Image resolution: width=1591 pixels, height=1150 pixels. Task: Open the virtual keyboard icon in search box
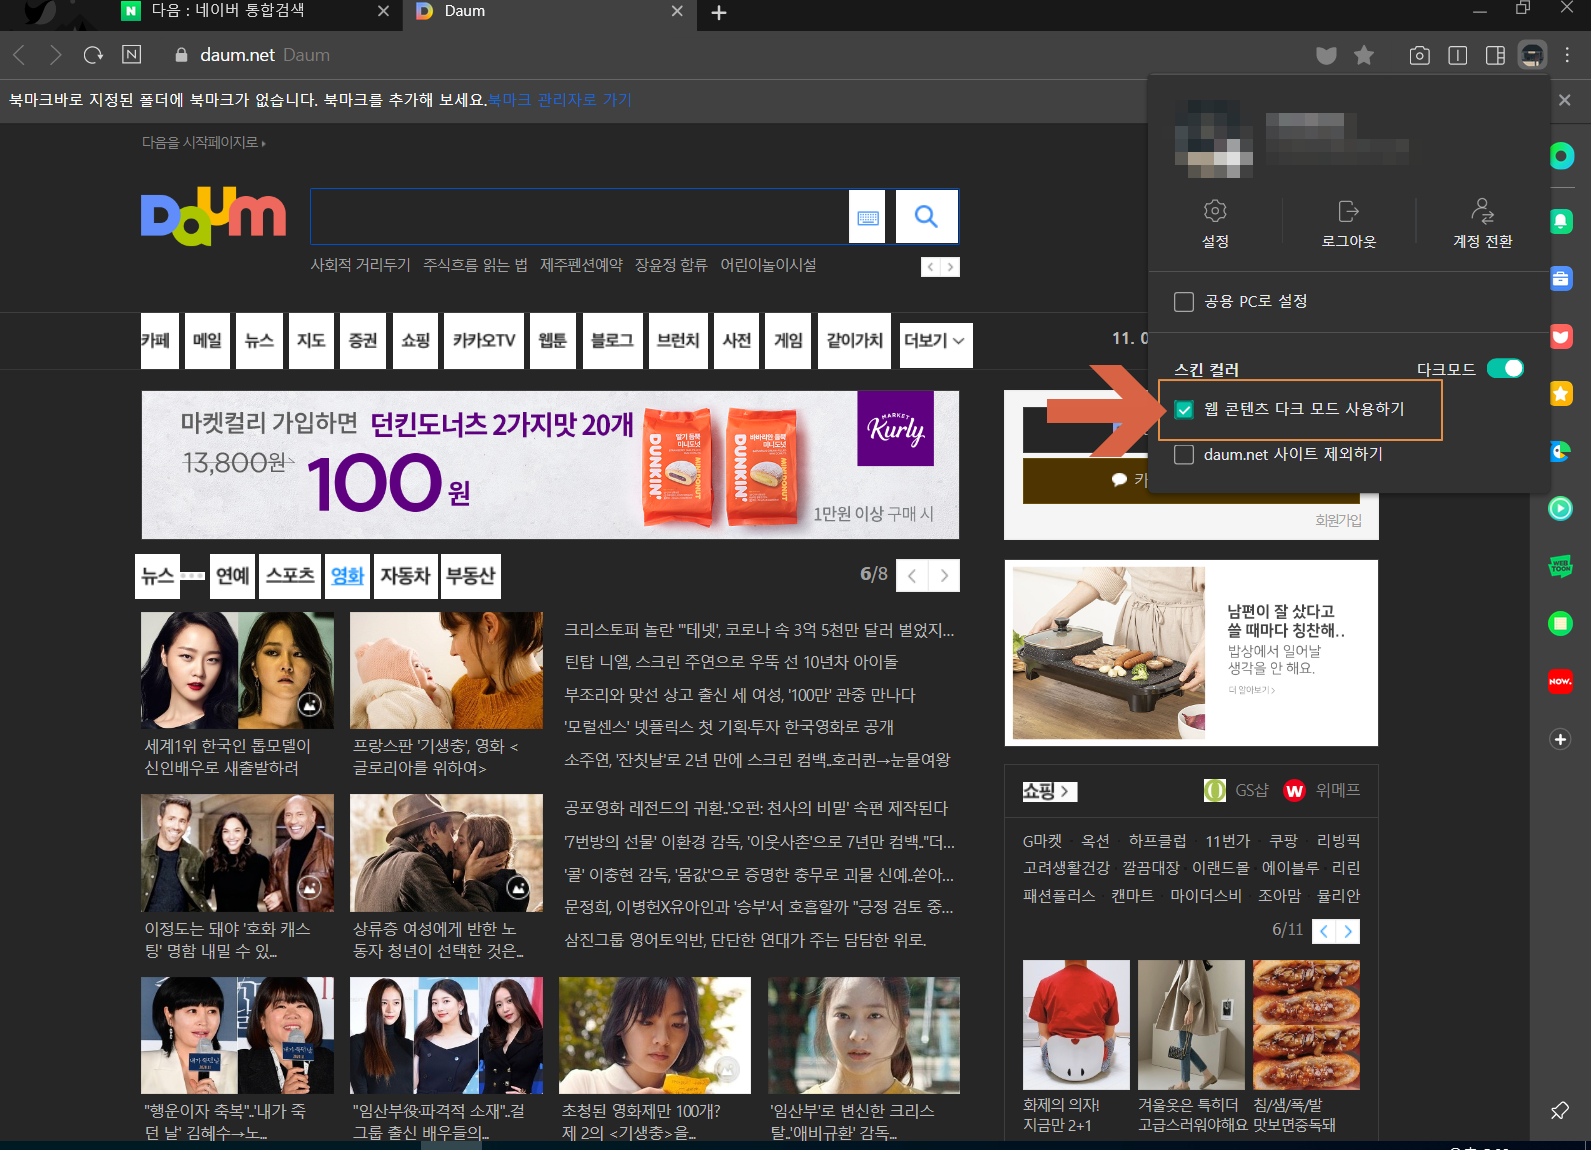[868, 217]
